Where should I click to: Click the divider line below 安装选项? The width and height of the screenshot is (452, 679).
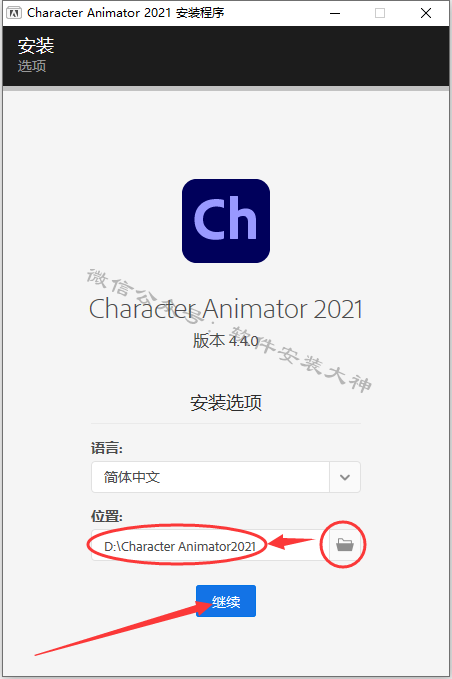[x=226, y=424]
